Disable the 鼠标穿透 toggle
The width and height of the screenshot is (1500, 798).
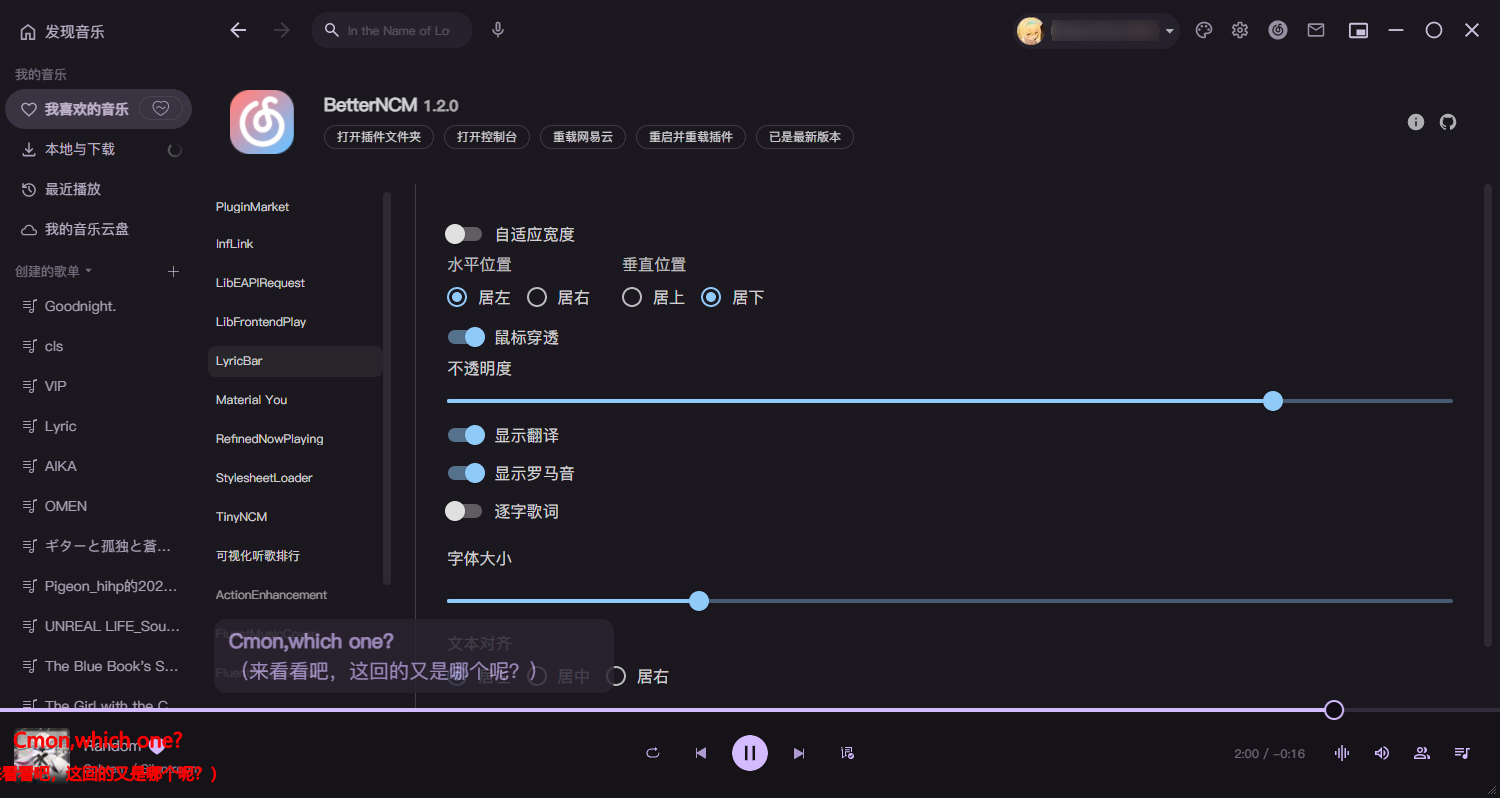466,337
